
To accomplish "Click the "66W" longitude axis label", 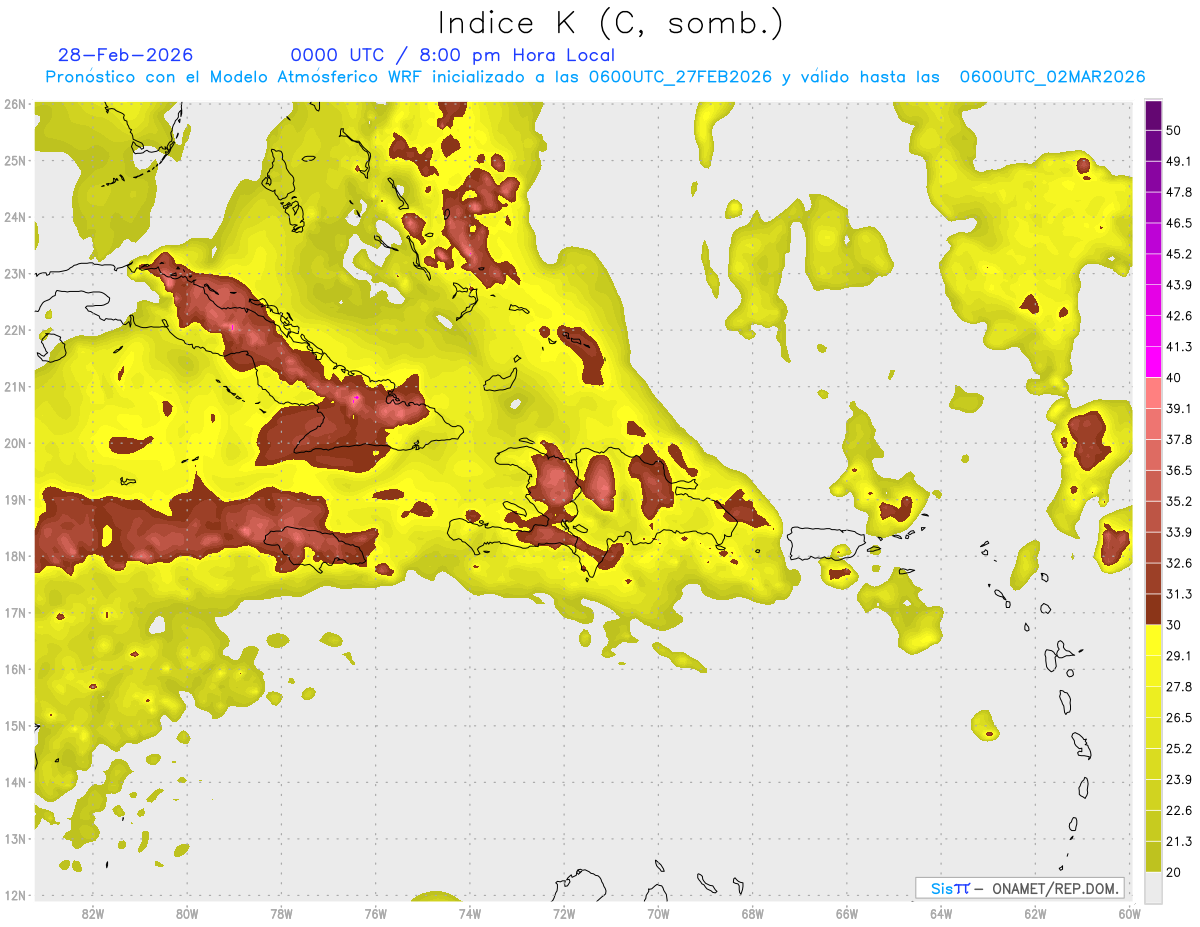I will pos(847,913).
